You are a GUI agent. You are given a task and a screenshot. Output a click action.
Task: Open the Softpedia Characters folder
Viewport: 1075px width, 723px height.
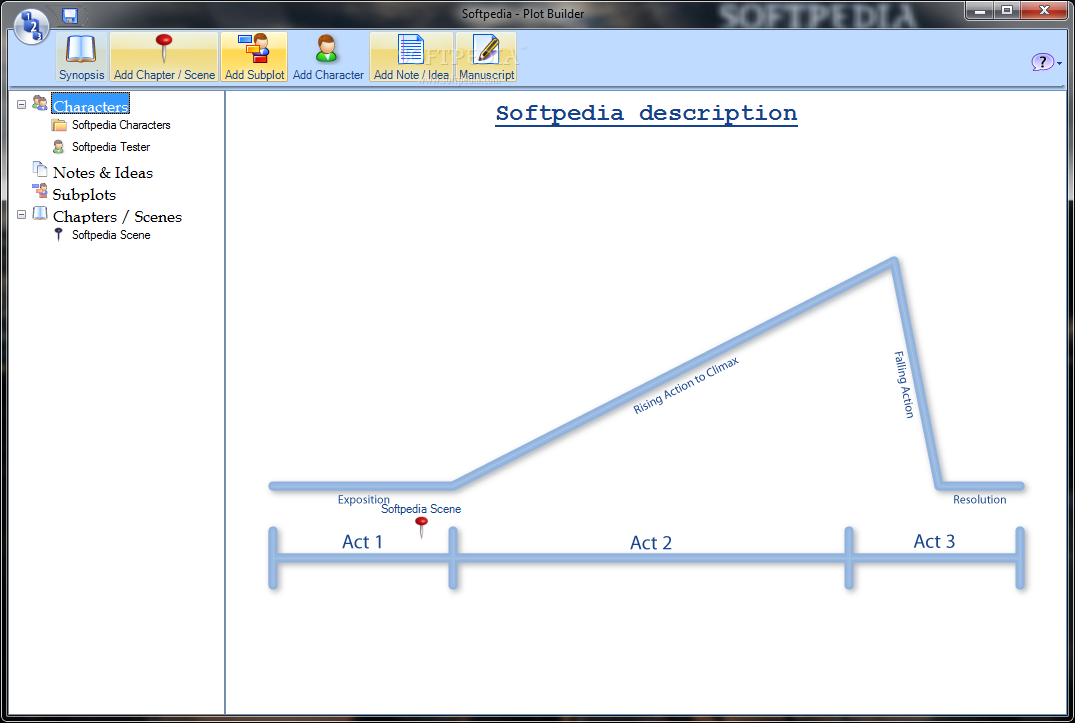[121, 125]
